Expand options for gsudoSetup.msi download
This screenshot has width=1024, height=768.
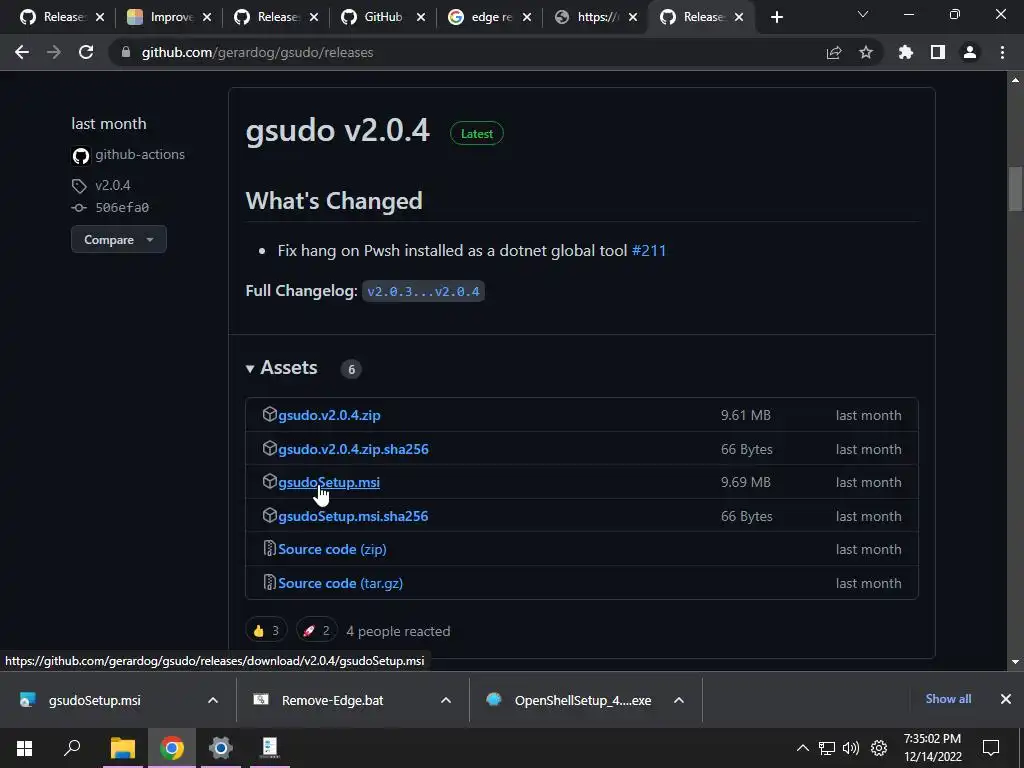coord(213,701)
